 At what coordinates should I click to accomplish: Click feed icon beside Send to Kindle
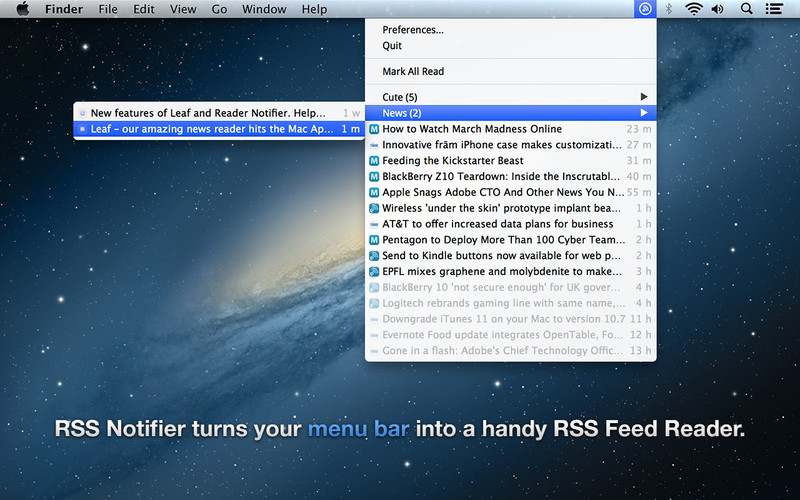click(374, 256)
